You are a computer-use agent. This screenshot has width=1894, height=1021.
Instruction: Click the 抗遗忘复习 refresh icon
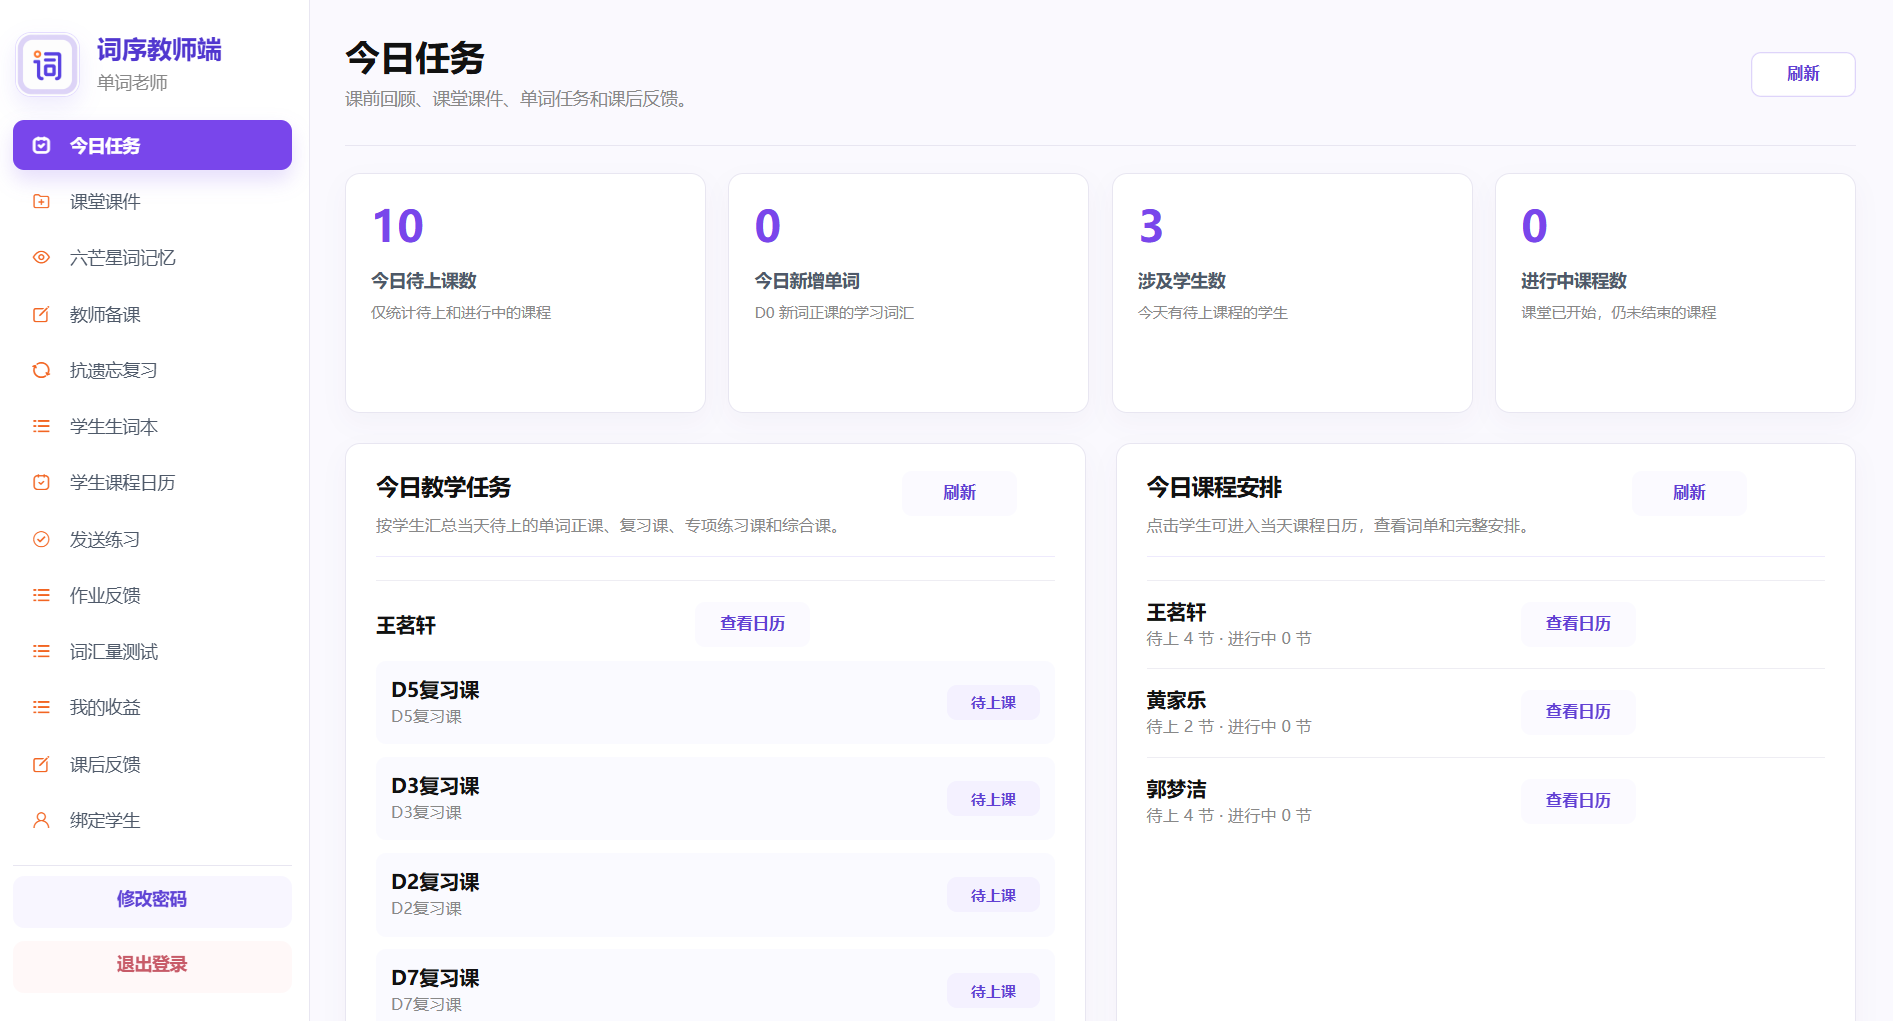[x=41, y=370]
